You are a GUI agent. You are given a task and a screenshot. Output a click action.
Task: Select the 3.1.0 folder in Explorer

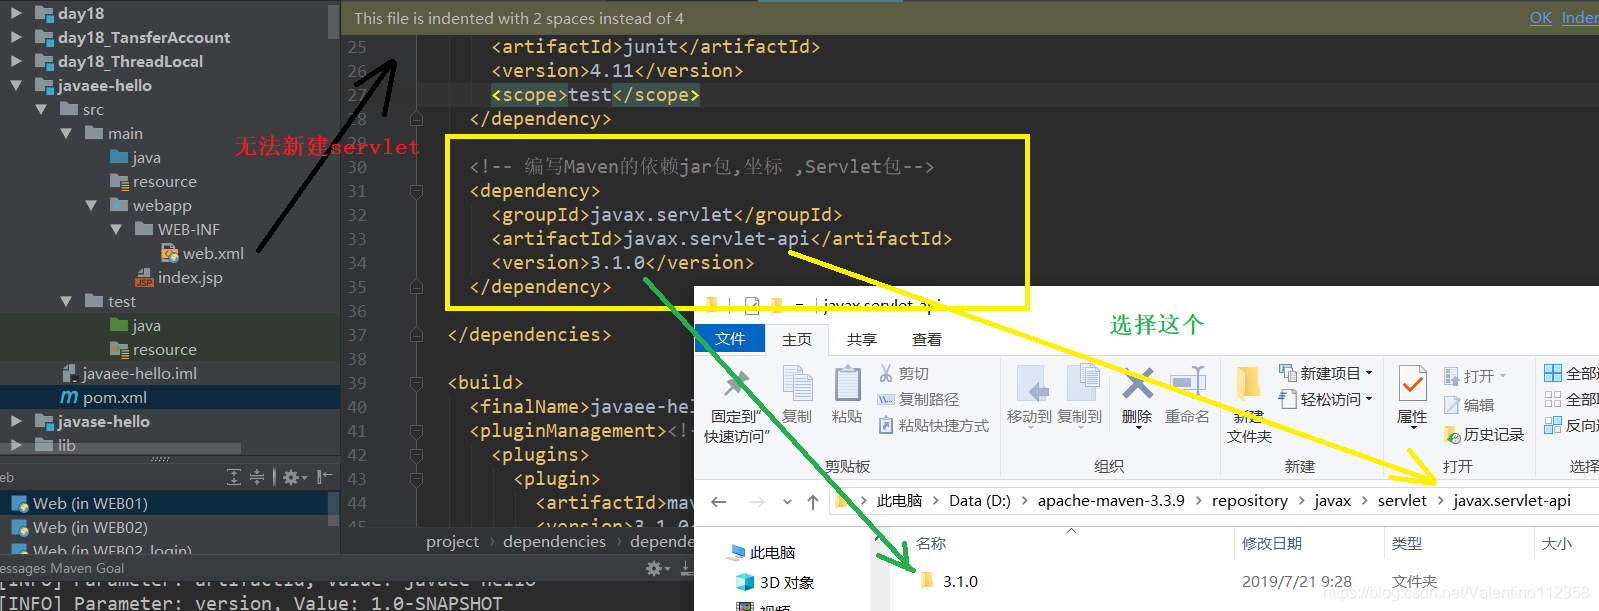(x=949, y=581)
